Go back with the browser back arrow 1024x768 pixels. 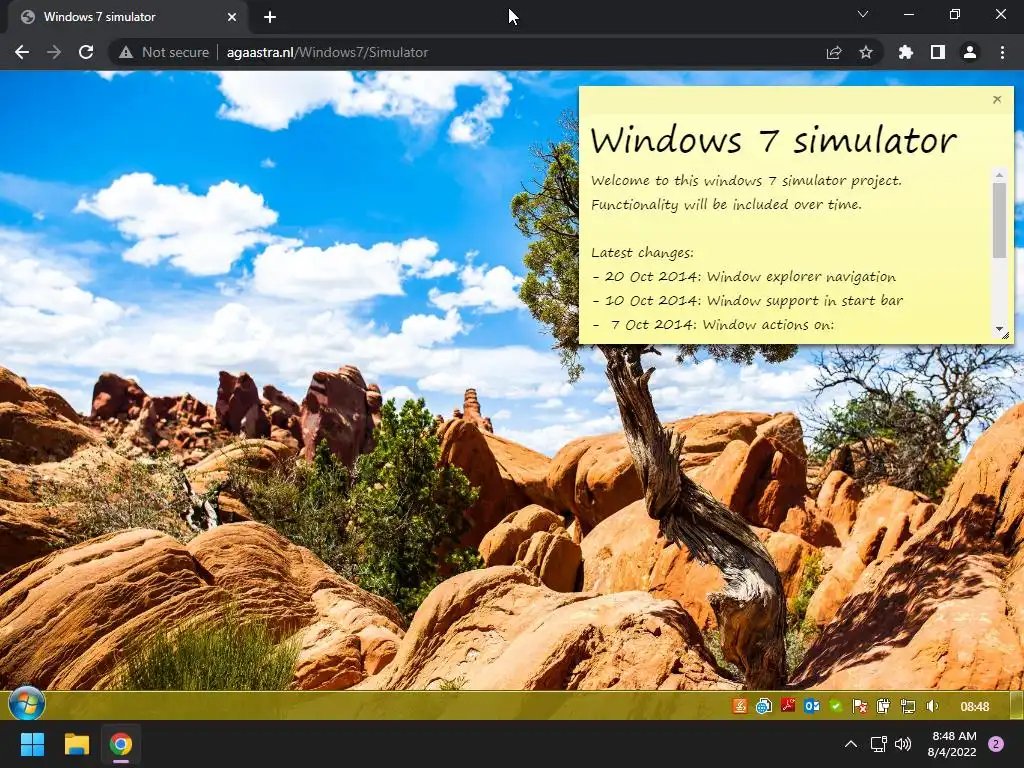tap(22, 52)
